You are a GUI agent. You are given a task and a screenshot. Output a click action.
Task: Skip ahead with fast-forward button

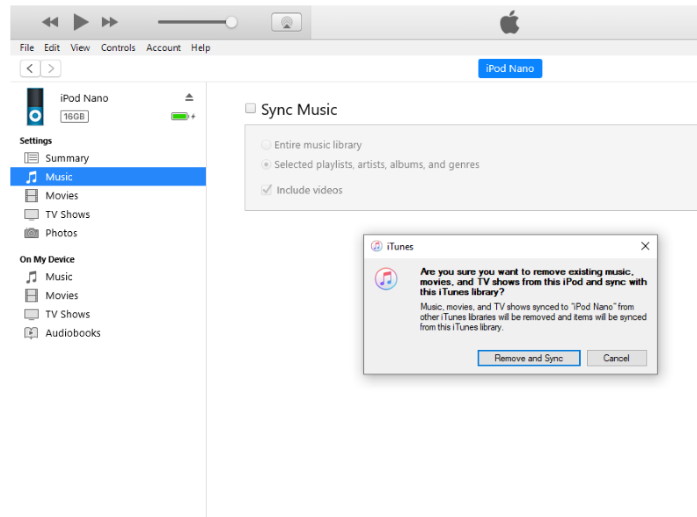[110, 22]
